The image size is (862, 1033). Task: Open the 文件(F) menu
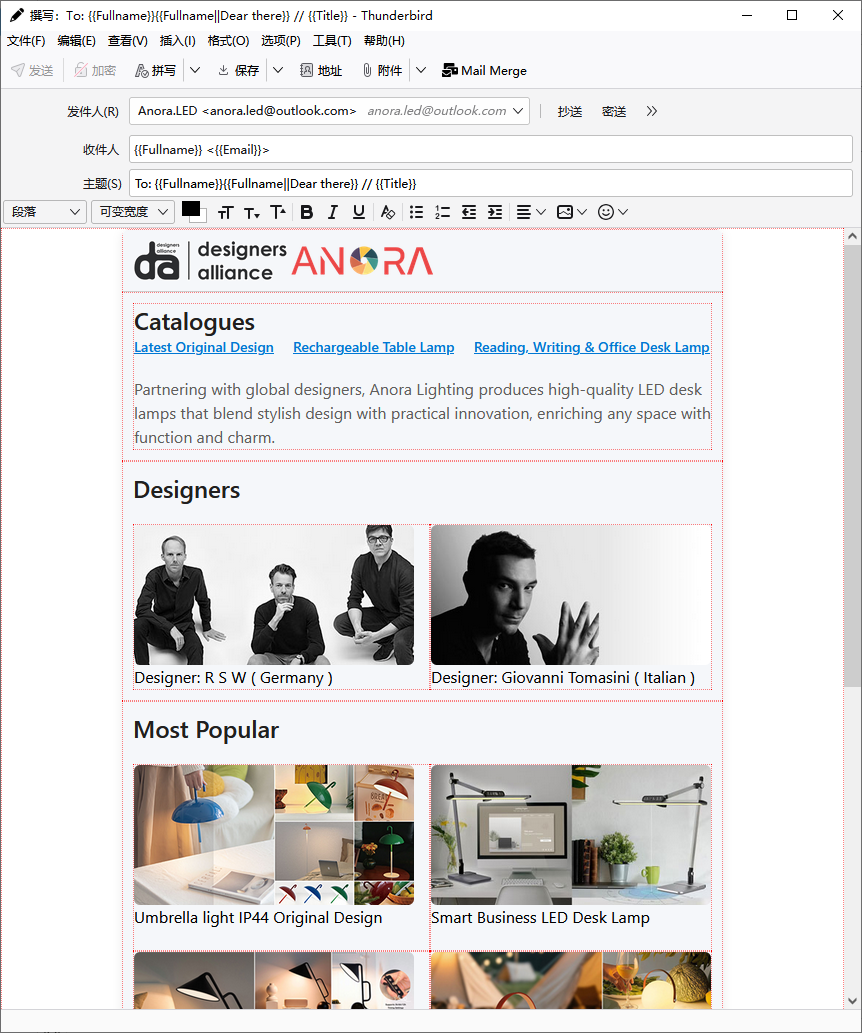click(x=26, y=41)
